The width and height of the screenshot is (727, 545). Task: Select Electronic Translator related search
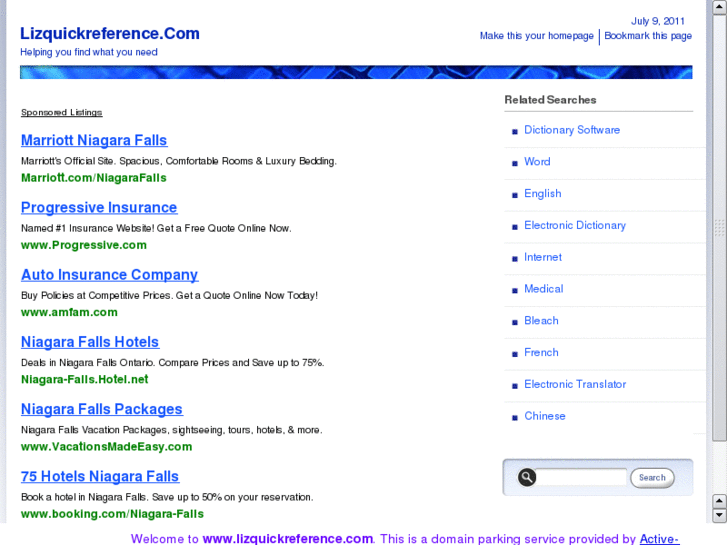pos(575,385)
